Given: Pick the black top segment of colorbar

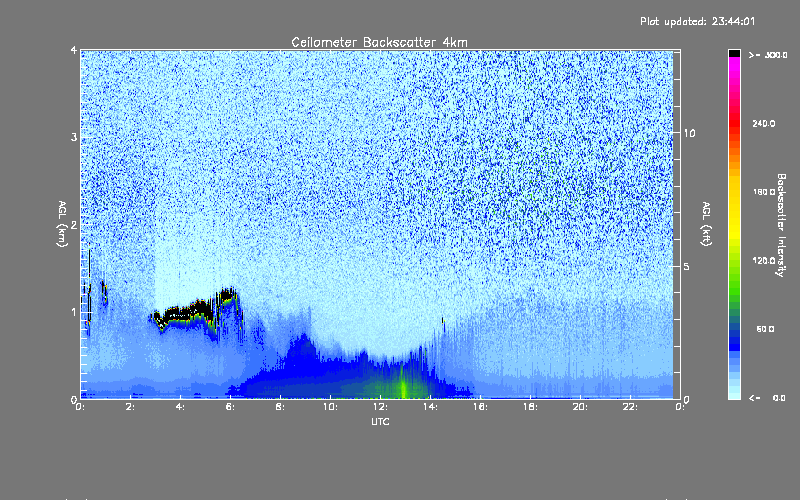Looking at the screenshot, I should (x=734, y=53).
